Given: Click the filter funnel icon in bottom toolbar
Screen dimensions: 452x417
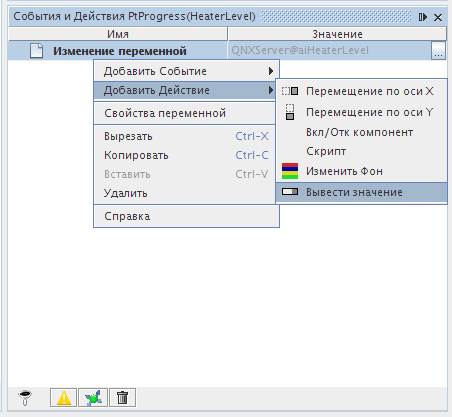Looking at the screenshot, I should point(25,397).
